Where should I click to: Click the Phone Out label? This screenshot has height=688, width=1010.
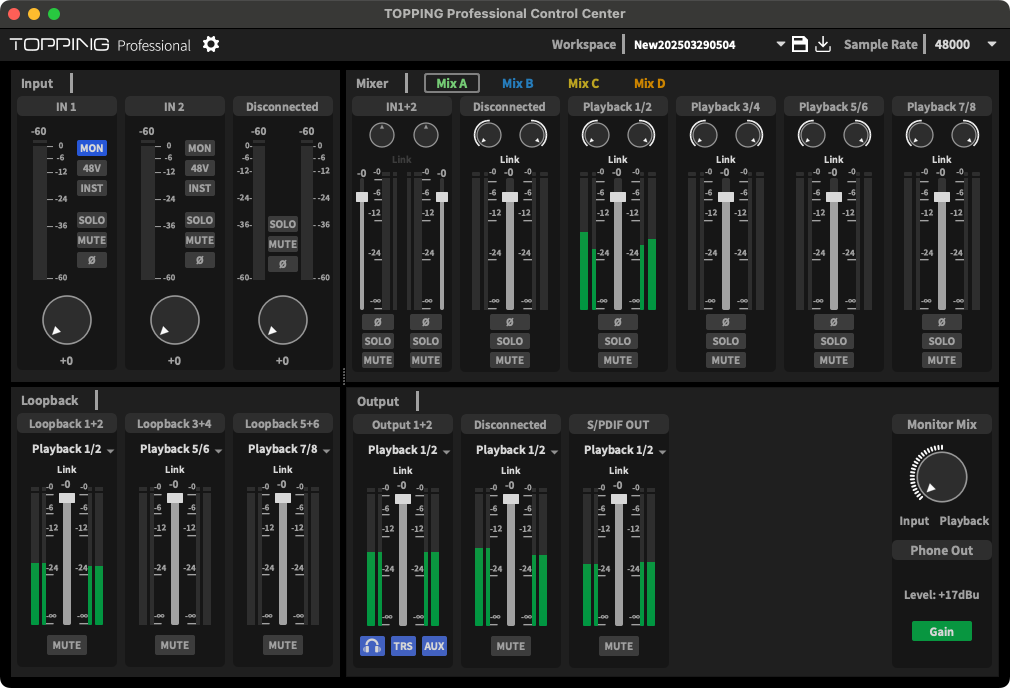pyautogui.click(x=941, y=551)
